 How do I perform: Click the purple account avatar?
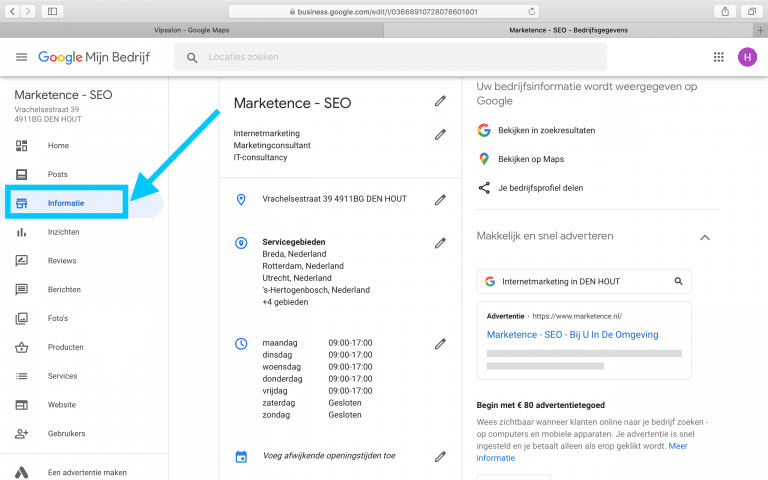coord(747,57)
